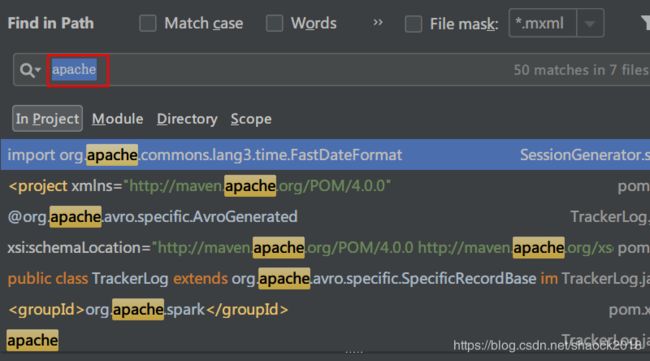Select the project xmlns result row

point(325,186)
